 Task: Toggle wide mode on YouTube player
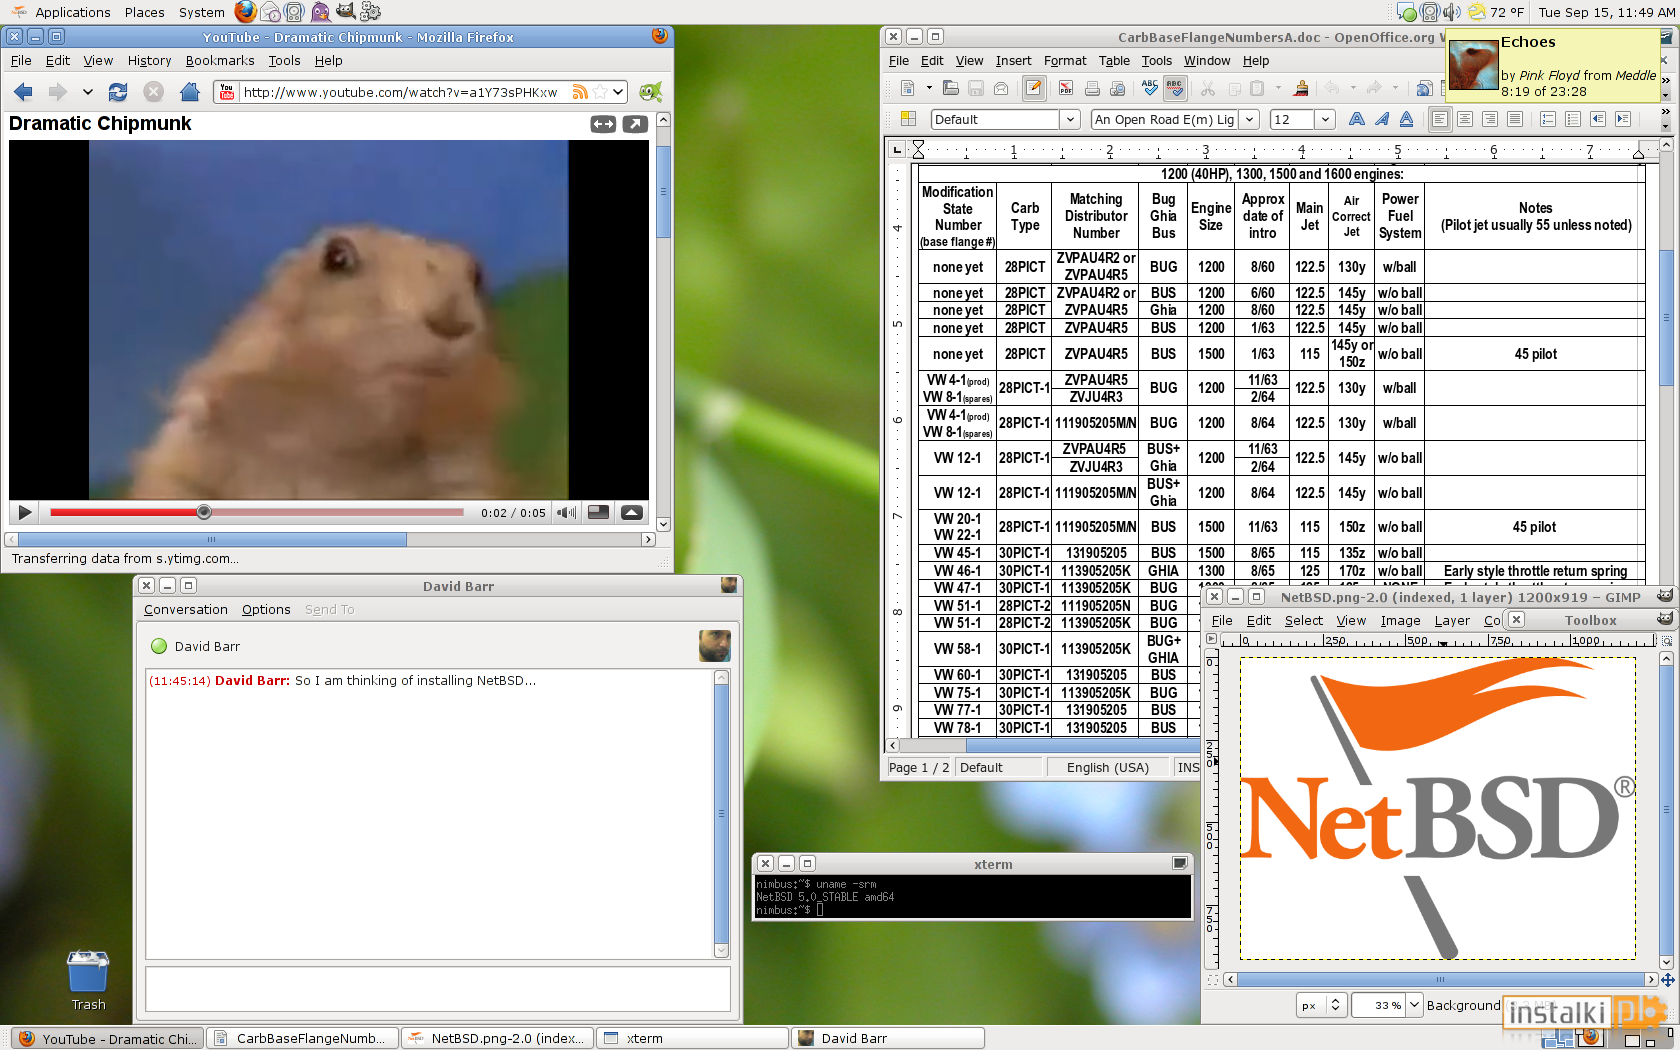(x=603, y=124)
